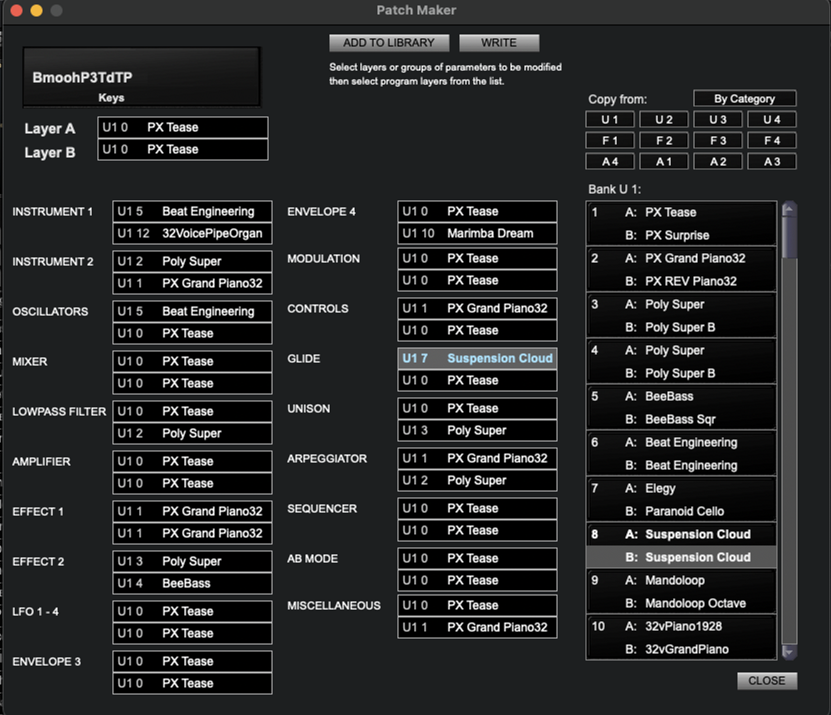The height and width of the screenshot is (715, 831).
Task: Click the patch name field BmoohP3TdTP
Action: [x=142, y=75]
